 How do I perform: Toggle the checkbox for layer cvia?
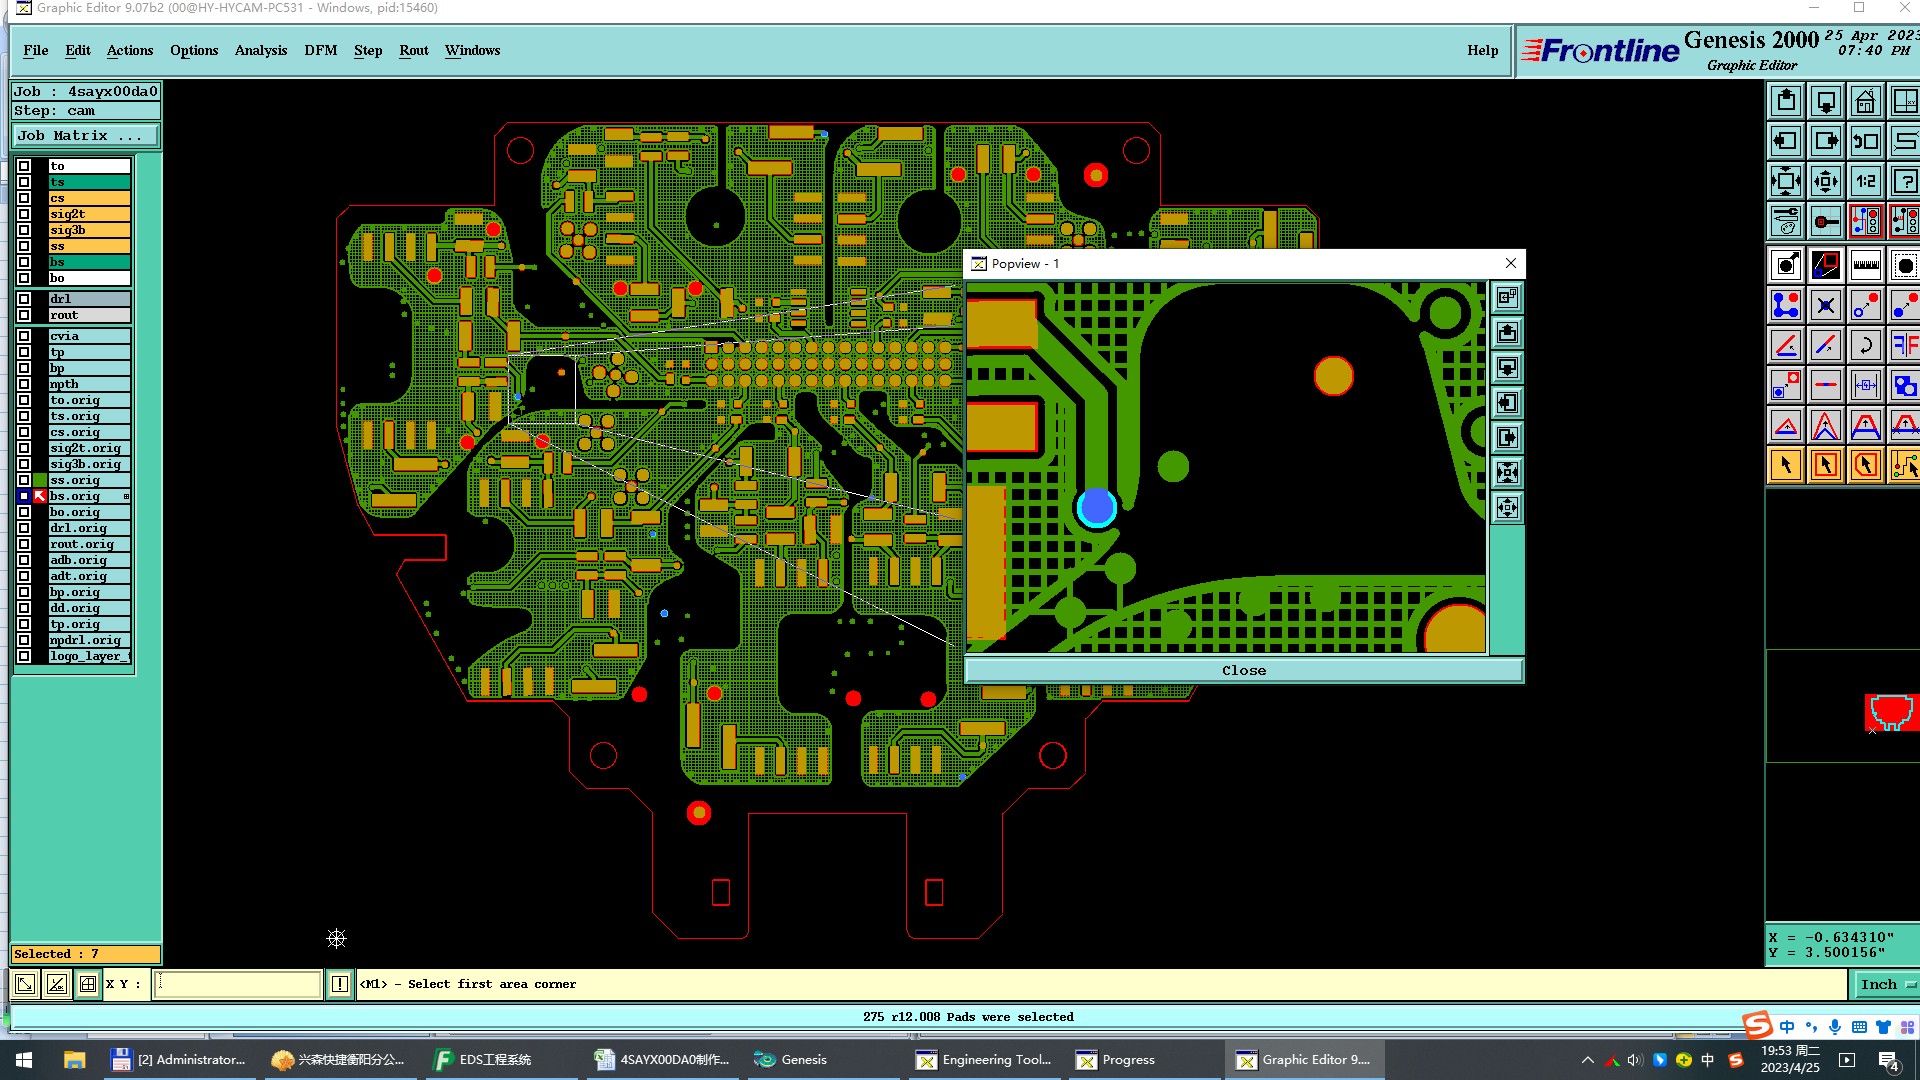click(x=24, y=336)
